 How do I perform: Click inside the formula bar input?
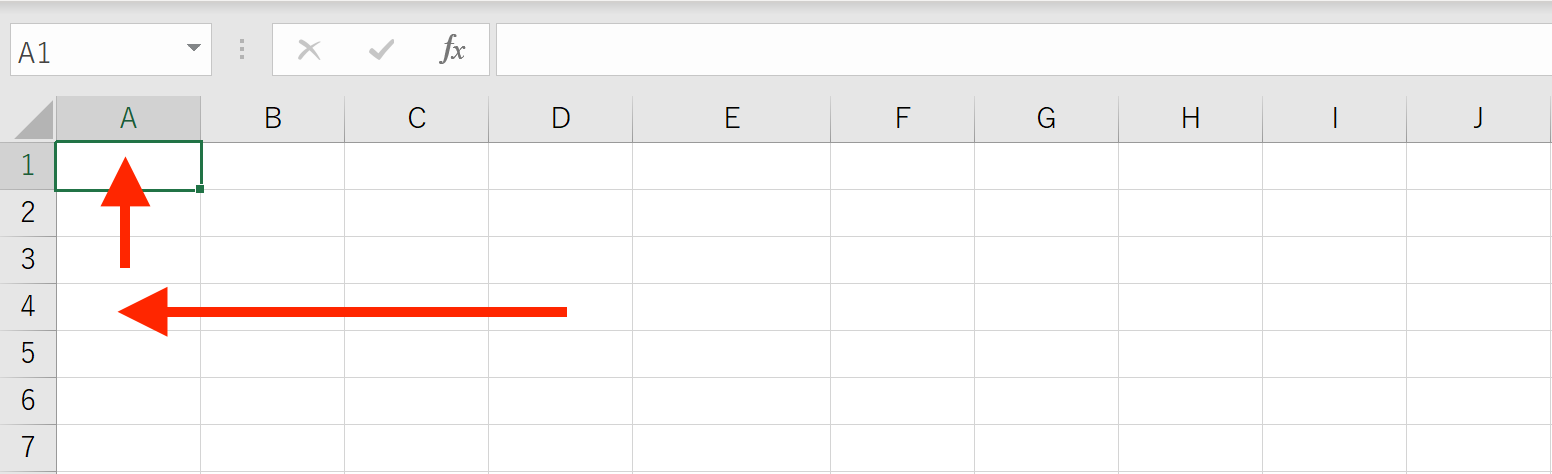1024,50
